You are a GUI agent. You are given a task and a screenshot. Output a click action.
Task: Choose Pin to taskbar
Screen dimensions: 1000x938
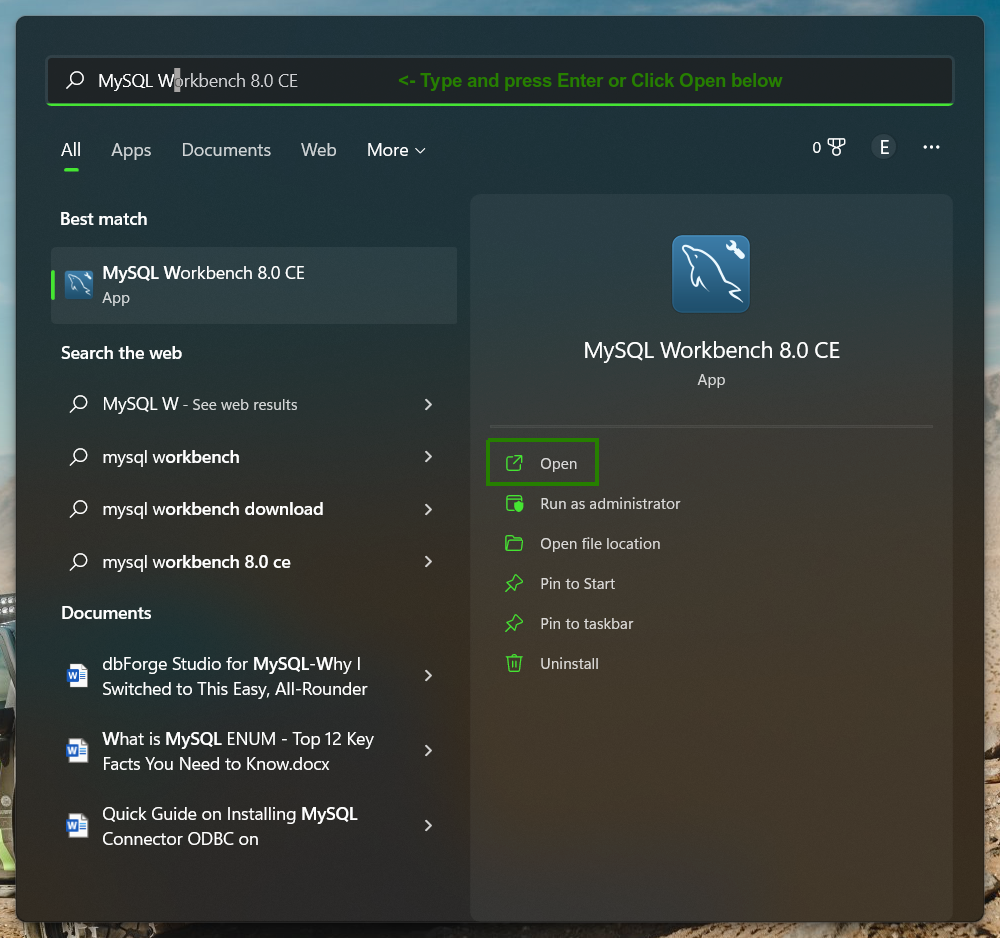(x=587, y=624)
